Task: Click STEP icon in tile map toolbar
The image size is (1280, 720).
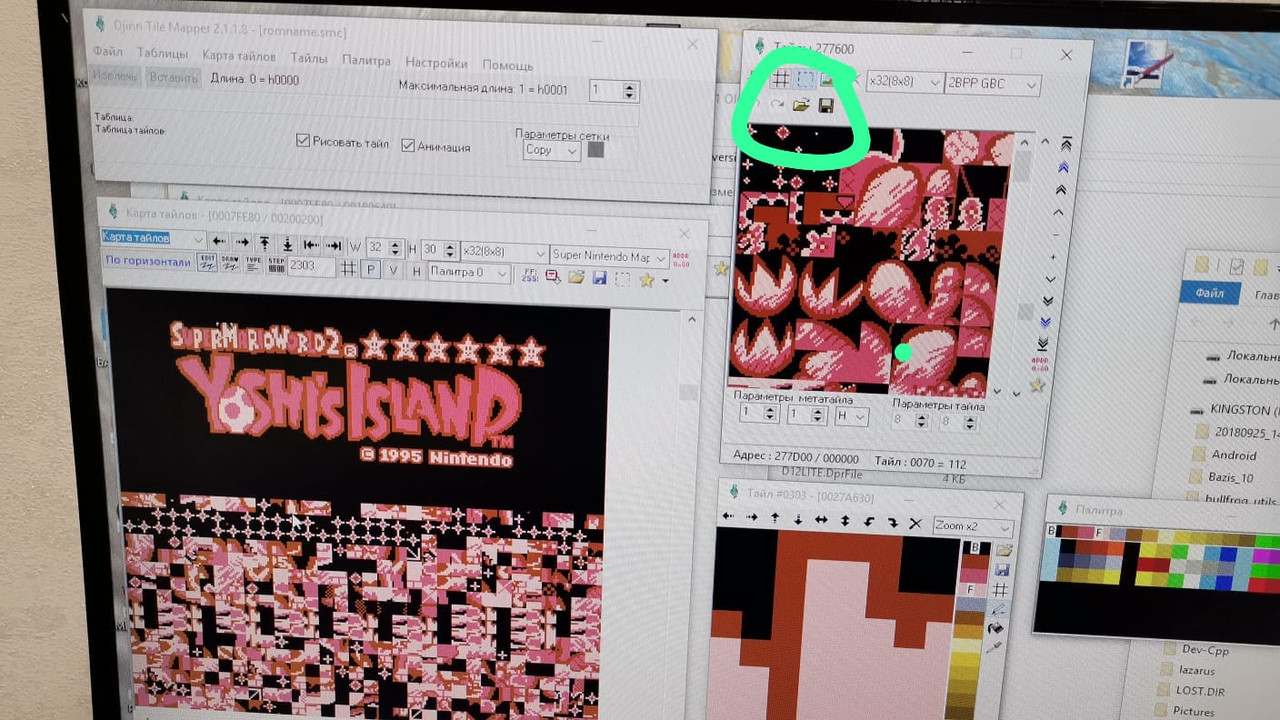Action: tap(276, 265)
